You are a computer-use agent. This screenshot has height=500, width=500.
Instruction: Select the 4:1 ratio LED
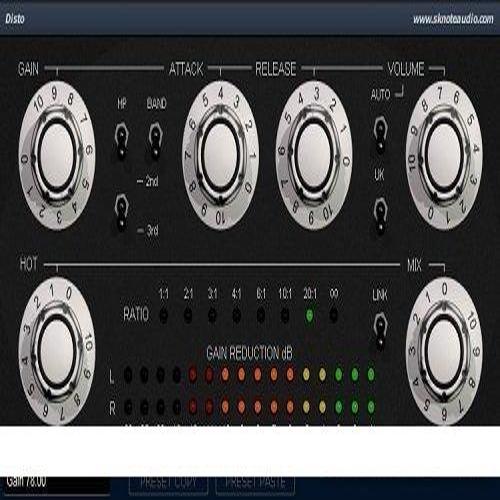pyautogui.click(x=236, y=315)
